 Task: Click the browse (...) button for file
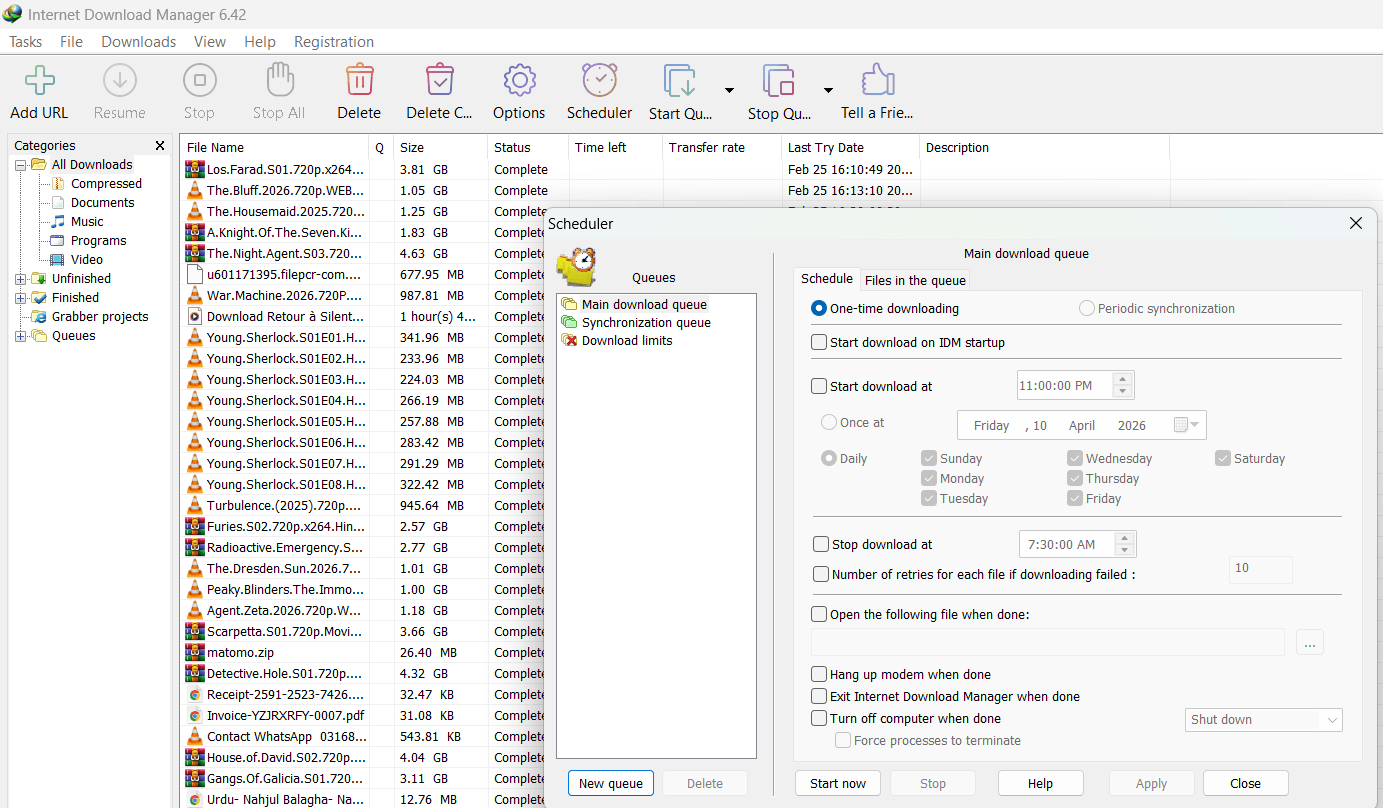(1309, 642)
